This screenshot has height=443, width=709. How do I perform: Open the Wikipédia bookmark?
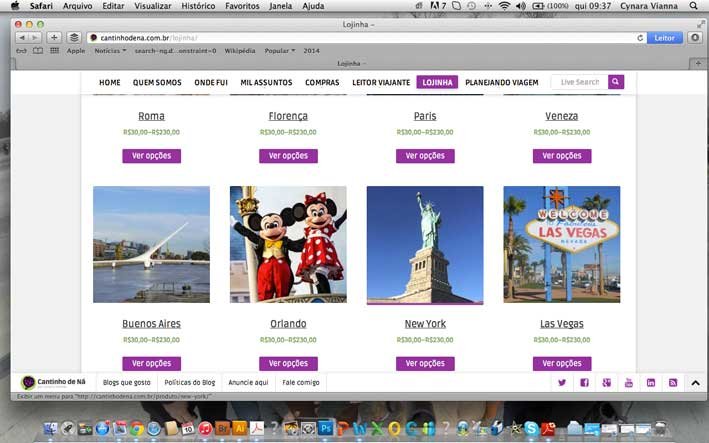pos(240,51)
